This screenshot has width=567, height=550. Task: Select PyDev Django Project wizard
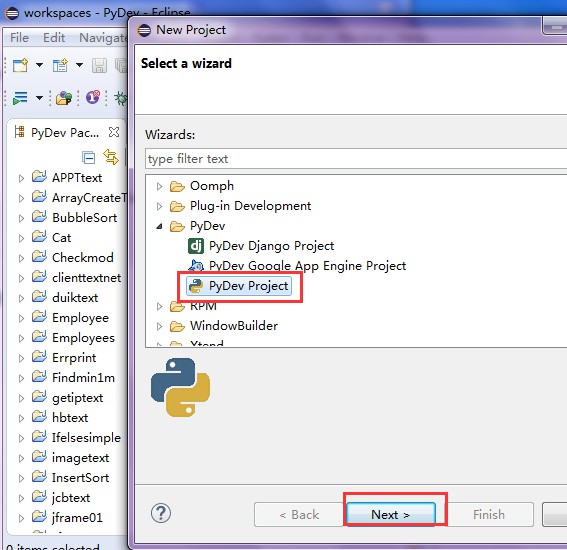point(271,246)
